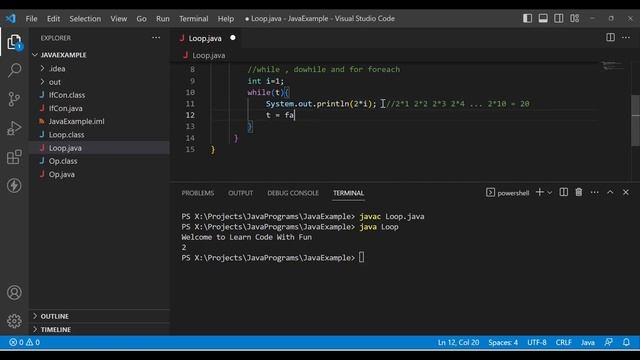Click Loop.java in the breadcrumb

(209, 56)
